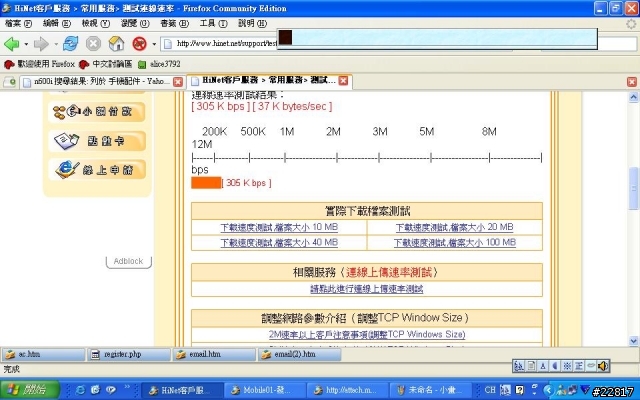
Task: Switch to the 未命名 - 小畫家 taskbar window
Action: point(430,390)
